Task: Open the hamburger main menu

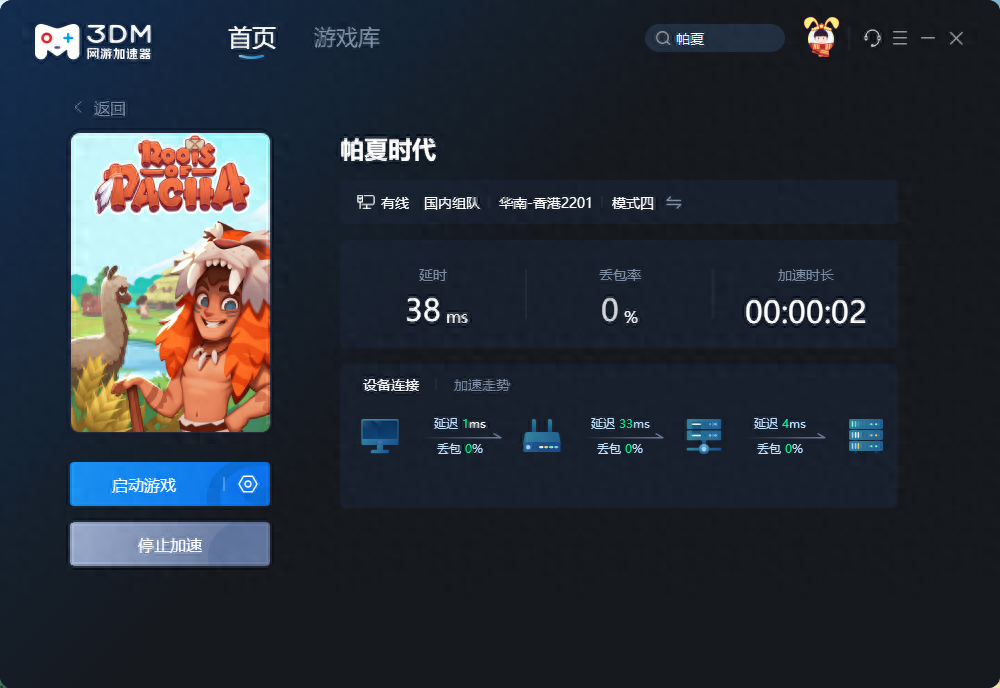Action: pyautogui.click(x=900, y=38)
